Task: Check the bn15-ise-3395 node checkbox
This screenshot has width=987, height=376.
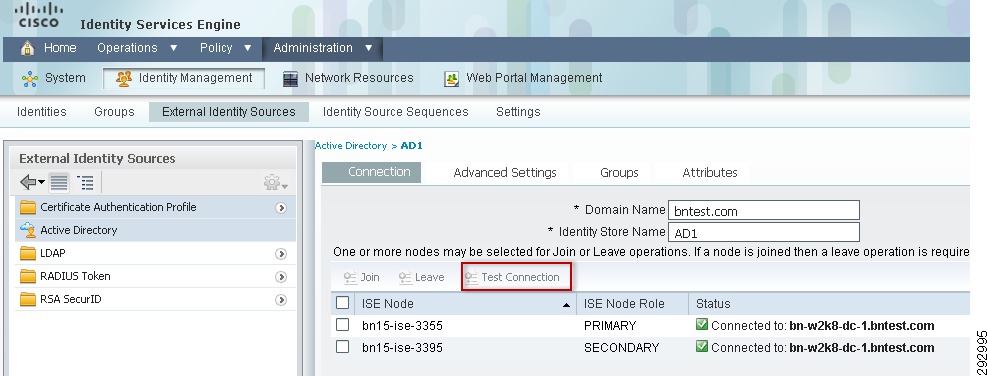Action: (342, 347)
